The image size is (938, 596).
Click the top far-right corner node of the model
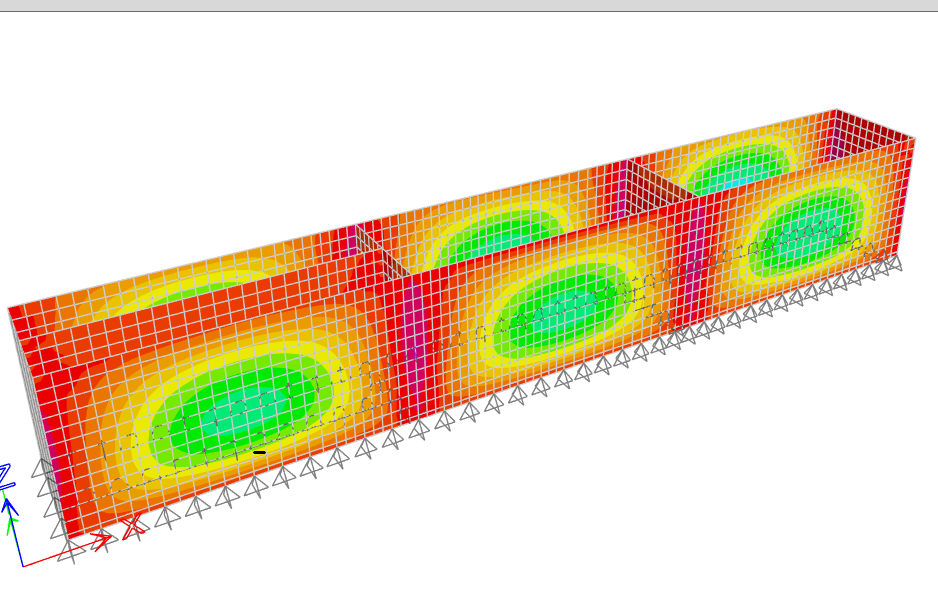point(914,136)
